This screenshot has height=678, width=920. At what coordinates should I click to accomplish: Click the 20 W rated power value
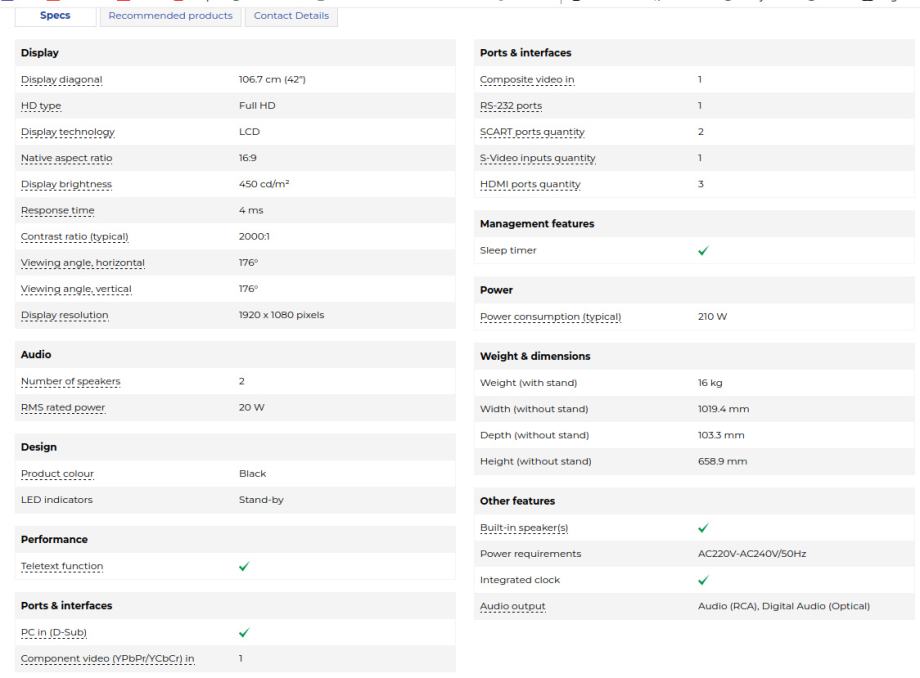pos(252,407)
